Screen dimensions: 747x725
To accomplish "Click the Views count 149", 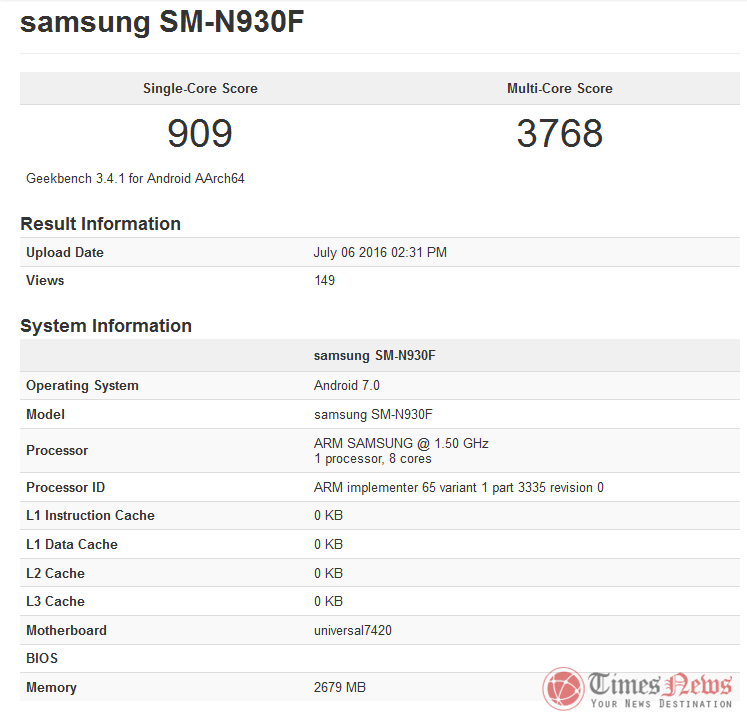I will pos(324,281).
